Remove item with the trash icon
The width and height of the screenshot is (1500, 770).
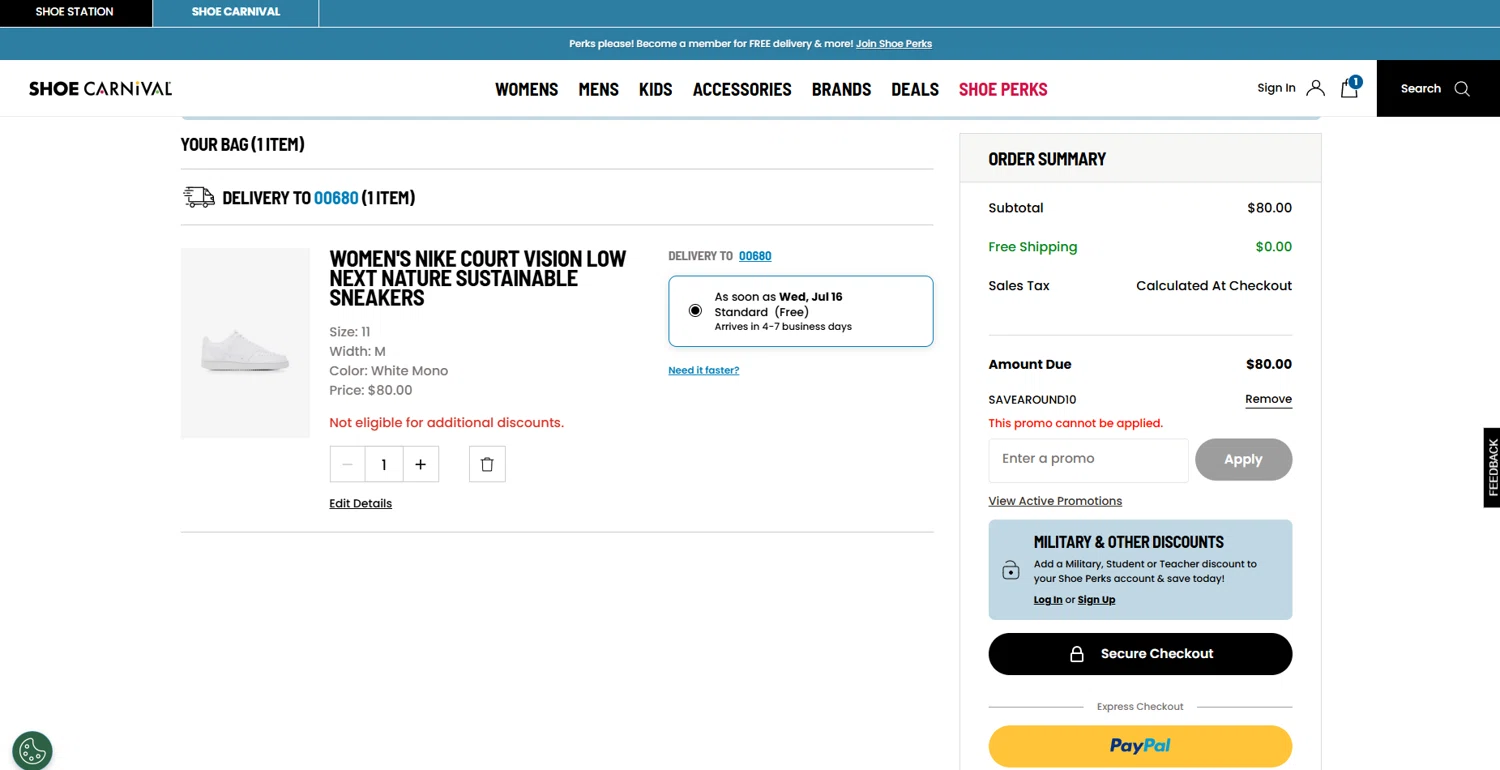tap(487, 464)
